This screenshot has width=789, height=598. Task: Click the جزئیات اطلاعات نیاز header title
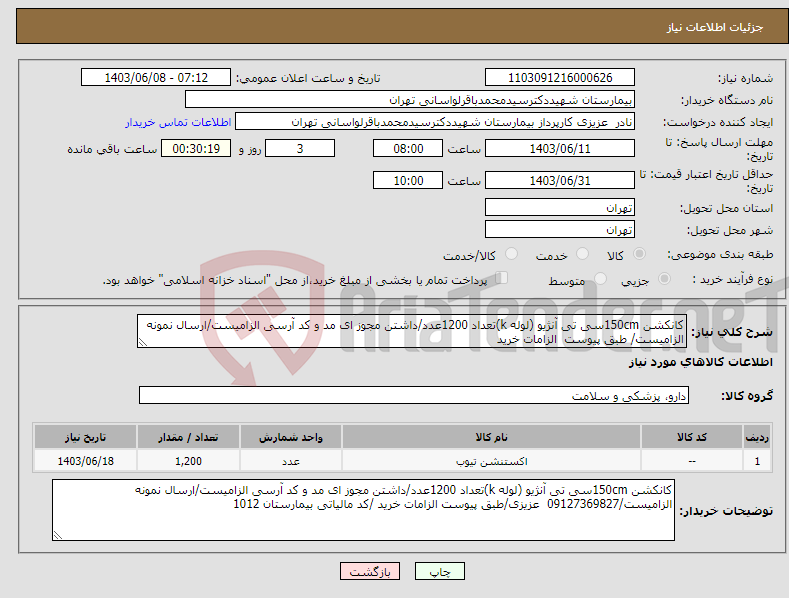pos(715,27)
